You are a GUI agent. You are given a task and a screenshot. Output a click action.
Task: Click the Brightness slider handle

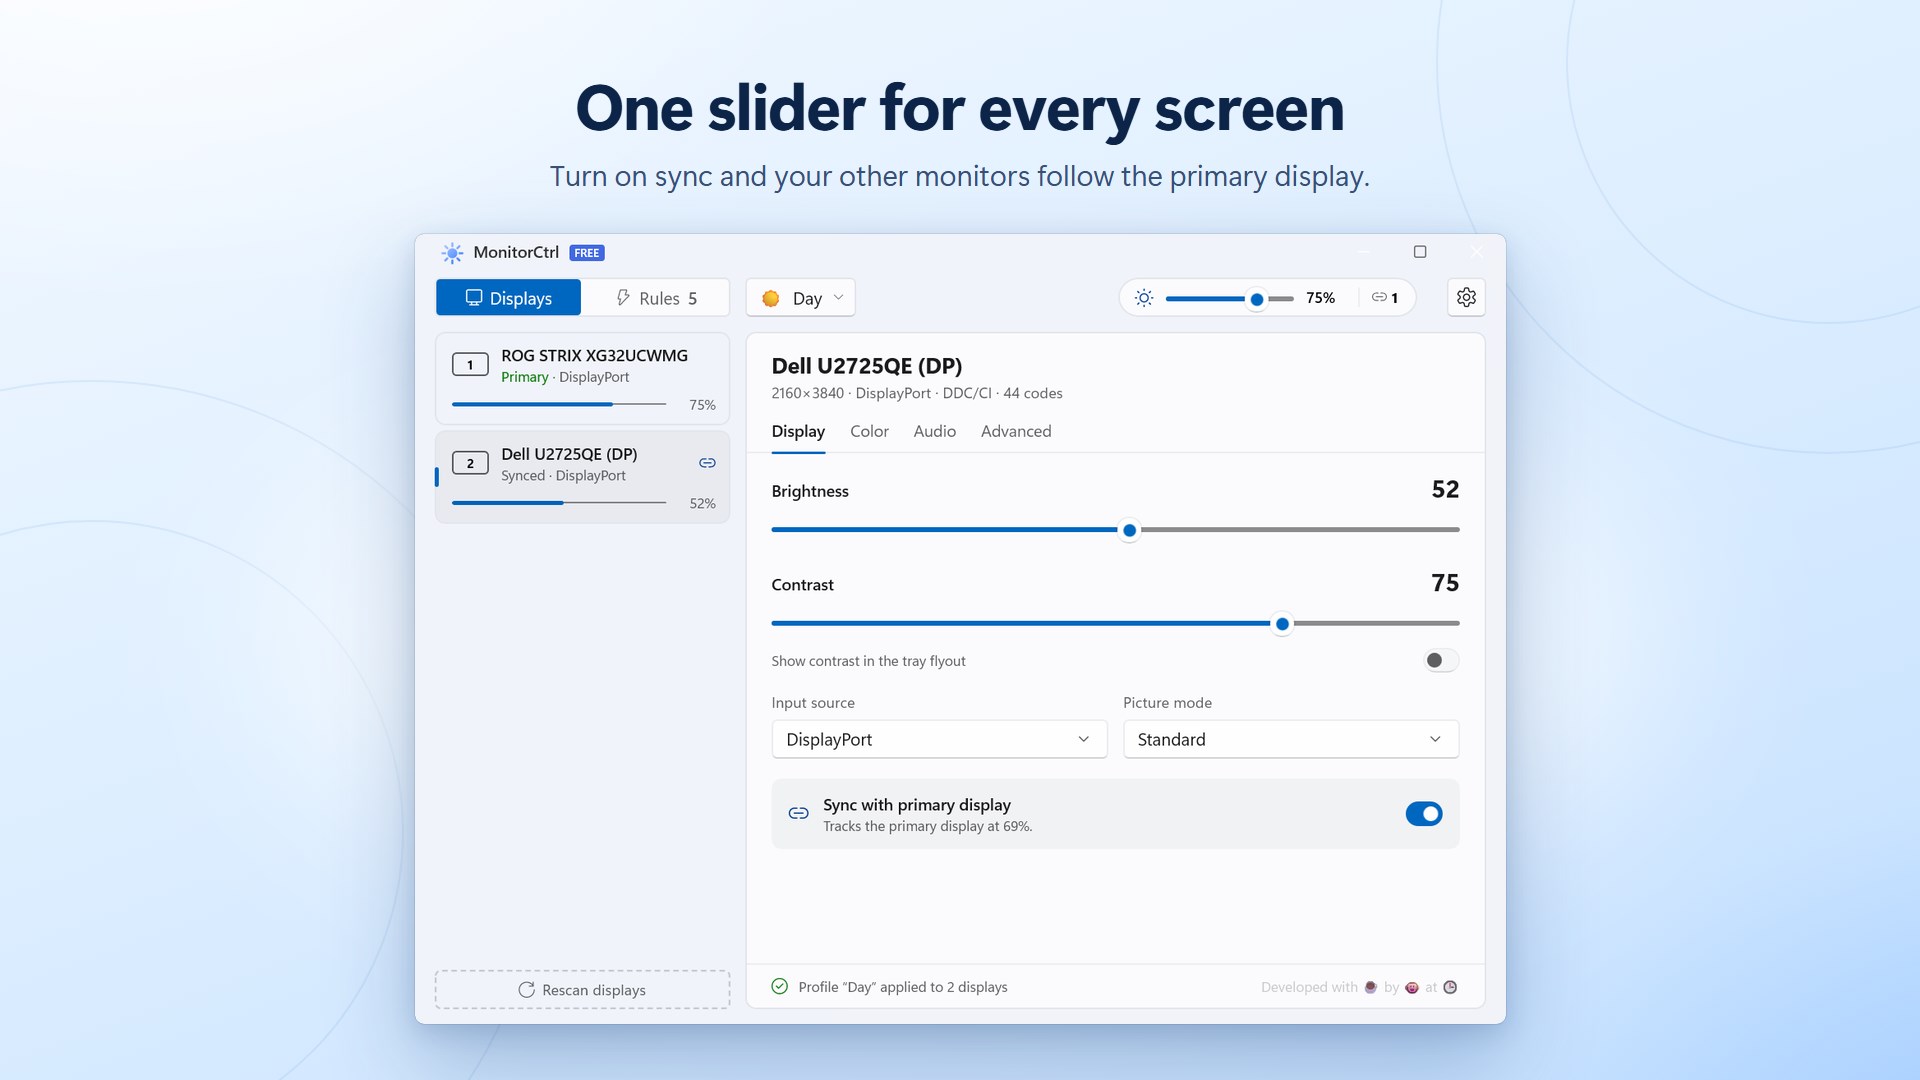[1129, 530]
